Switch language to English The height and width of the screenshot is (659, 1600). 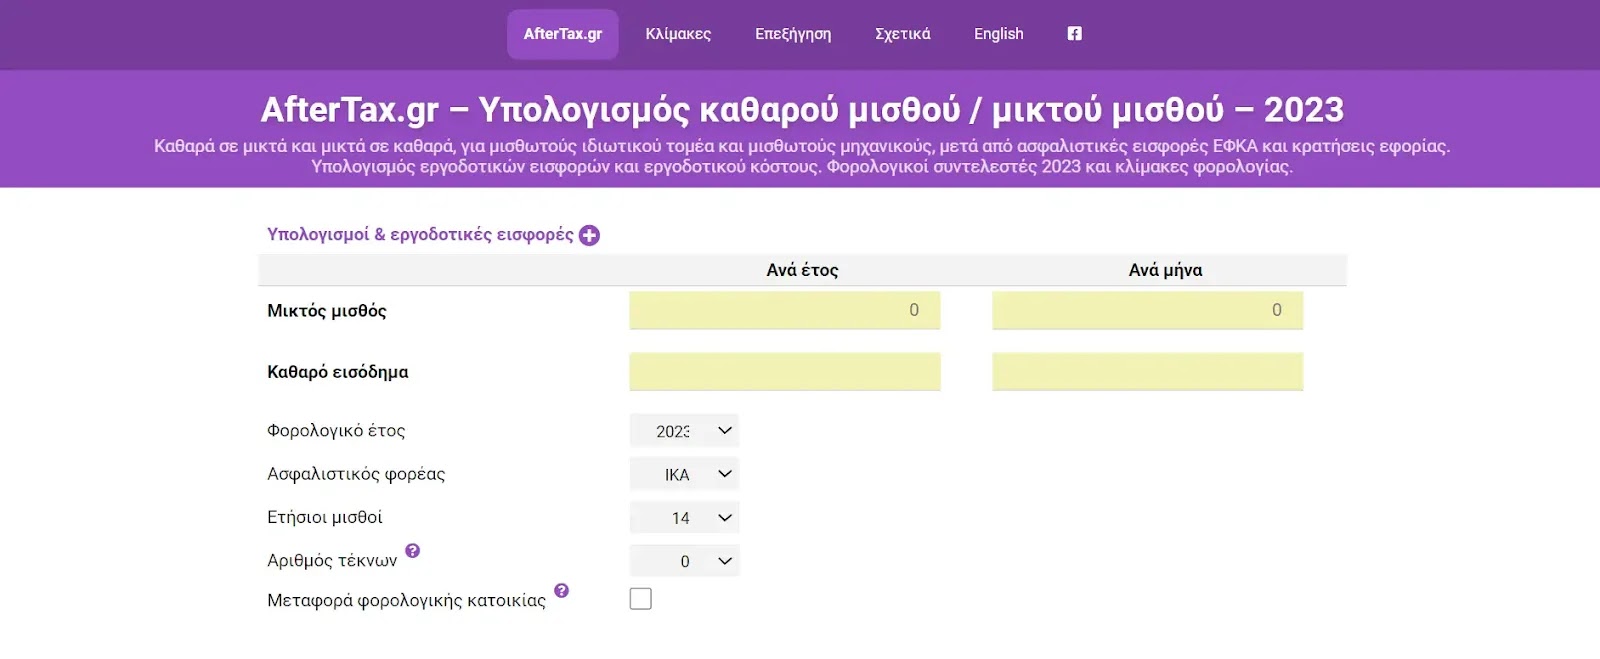[x=999, y=34]
